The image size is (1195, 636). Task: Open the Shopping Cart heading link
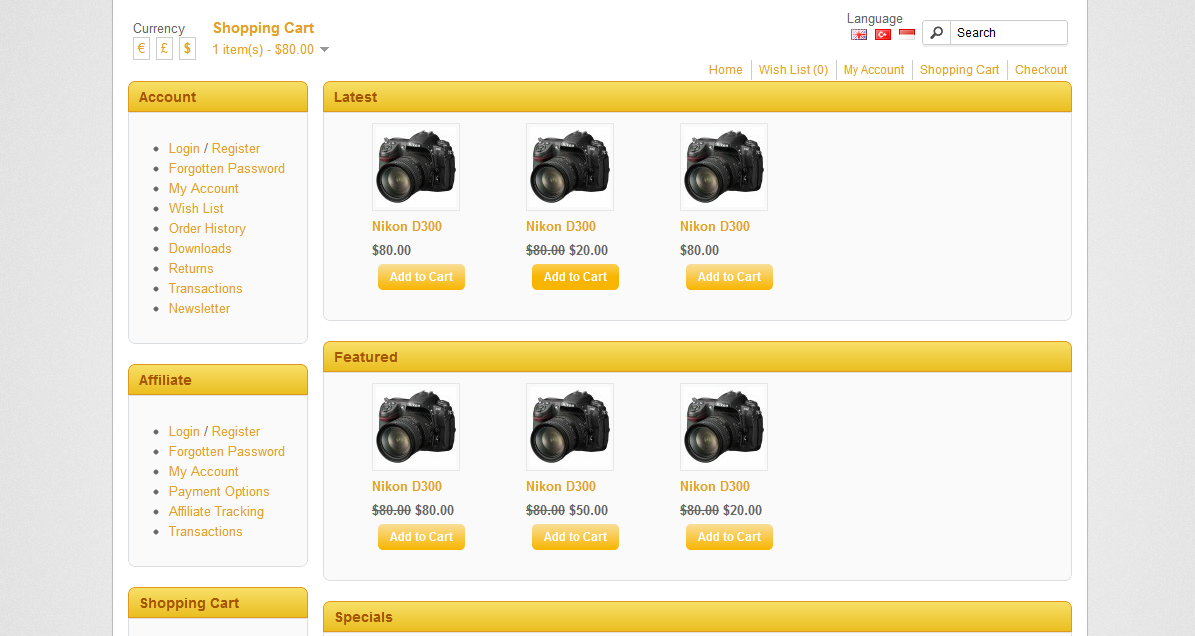pyautogui.click(x=263, y=28)
